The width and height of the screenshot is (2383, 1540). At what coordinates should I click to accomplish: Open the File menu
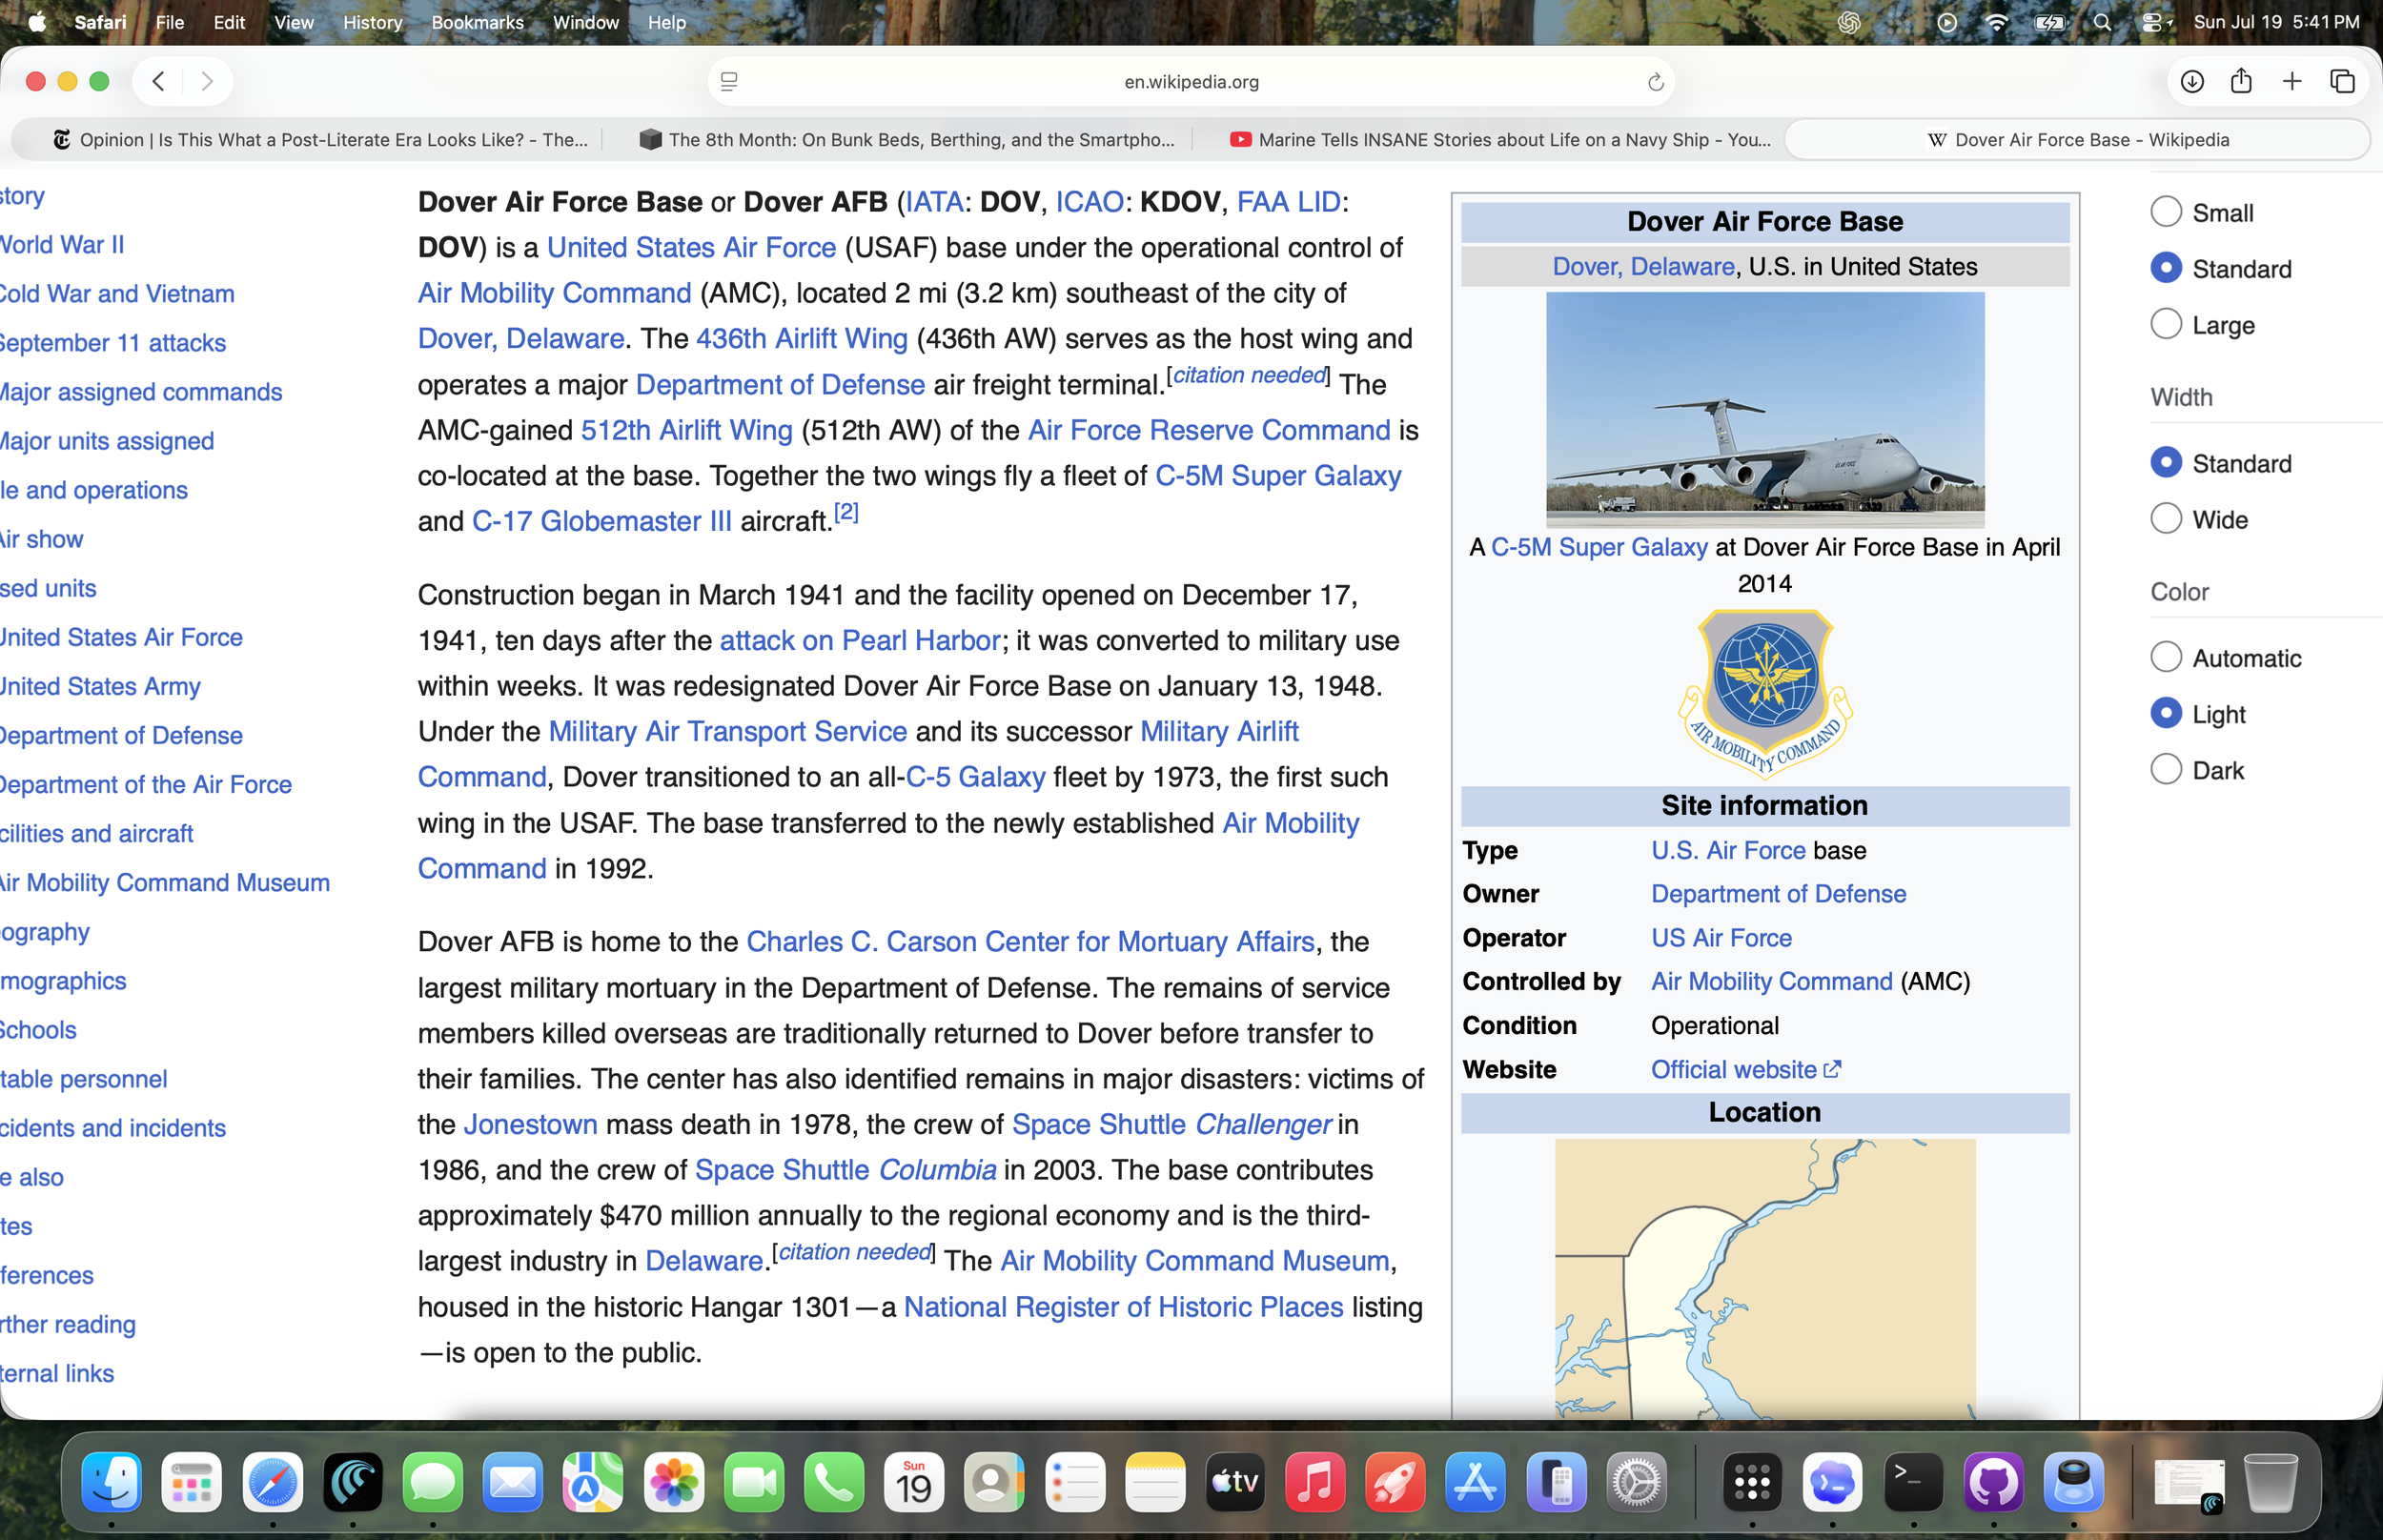(x=170, y=22)
